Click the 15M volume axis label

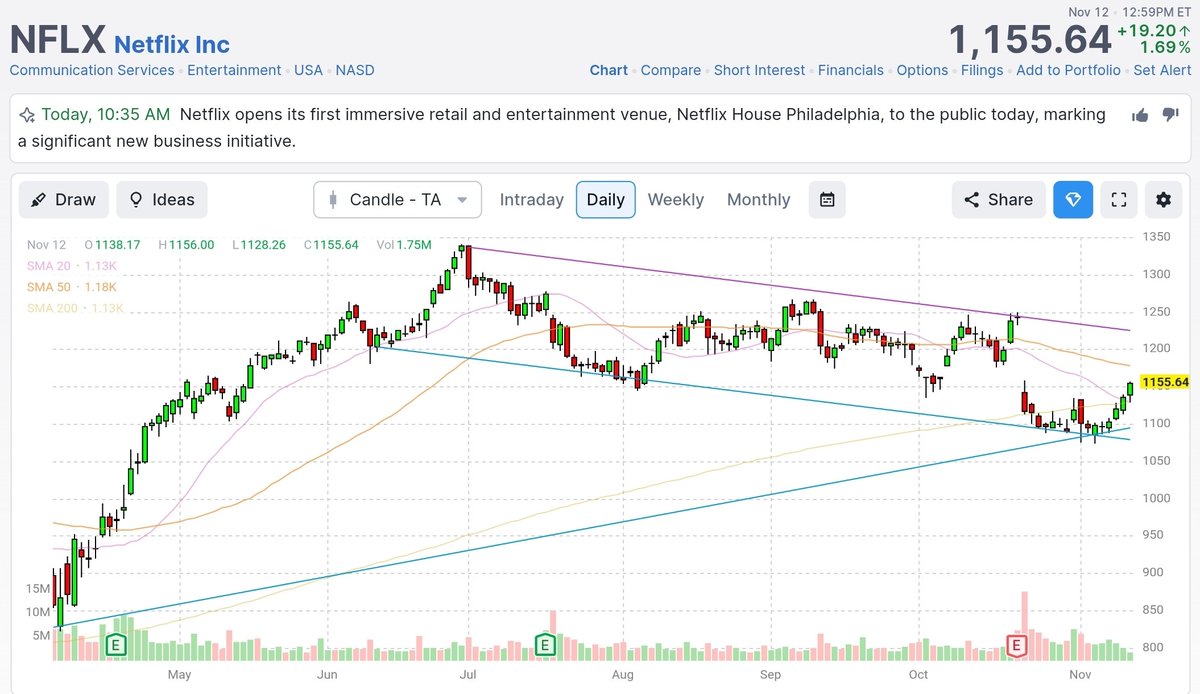(38, 589)
